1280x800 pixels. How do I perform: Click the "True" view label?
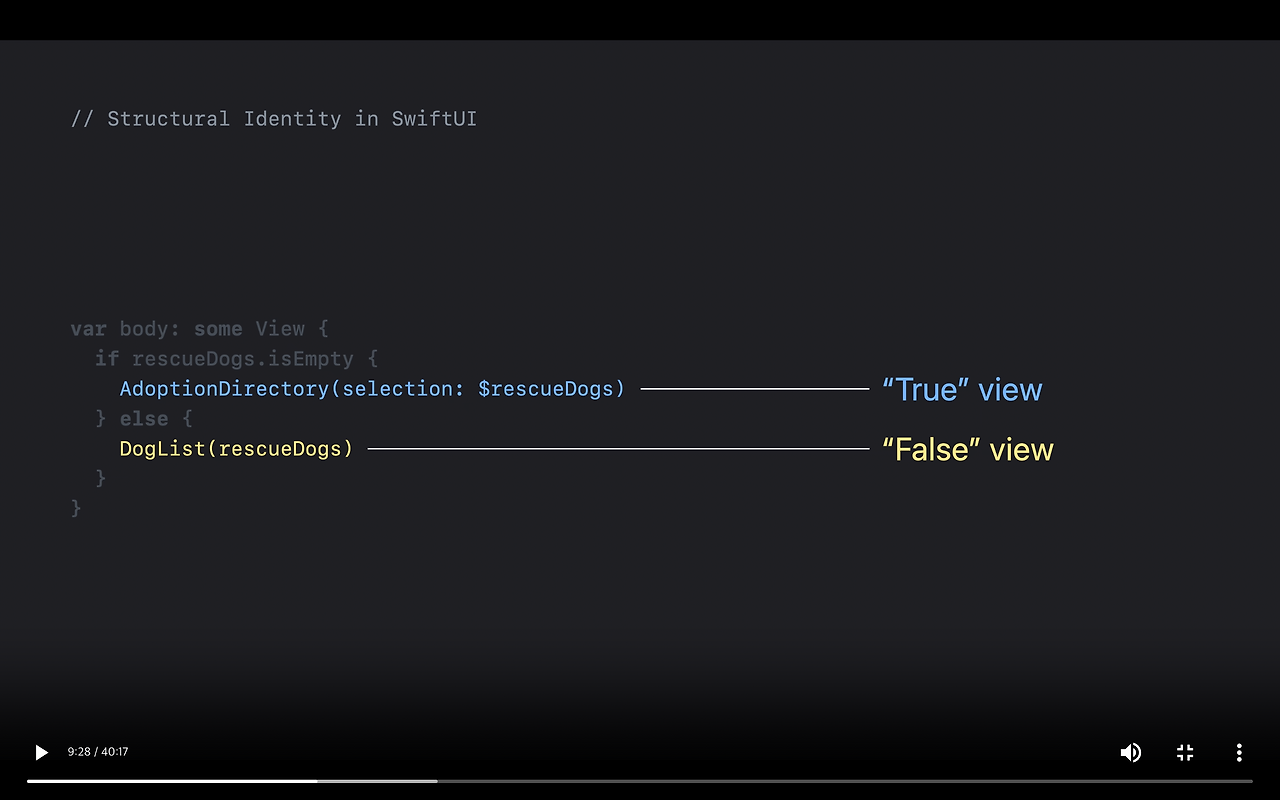click(x=962, y=389)
